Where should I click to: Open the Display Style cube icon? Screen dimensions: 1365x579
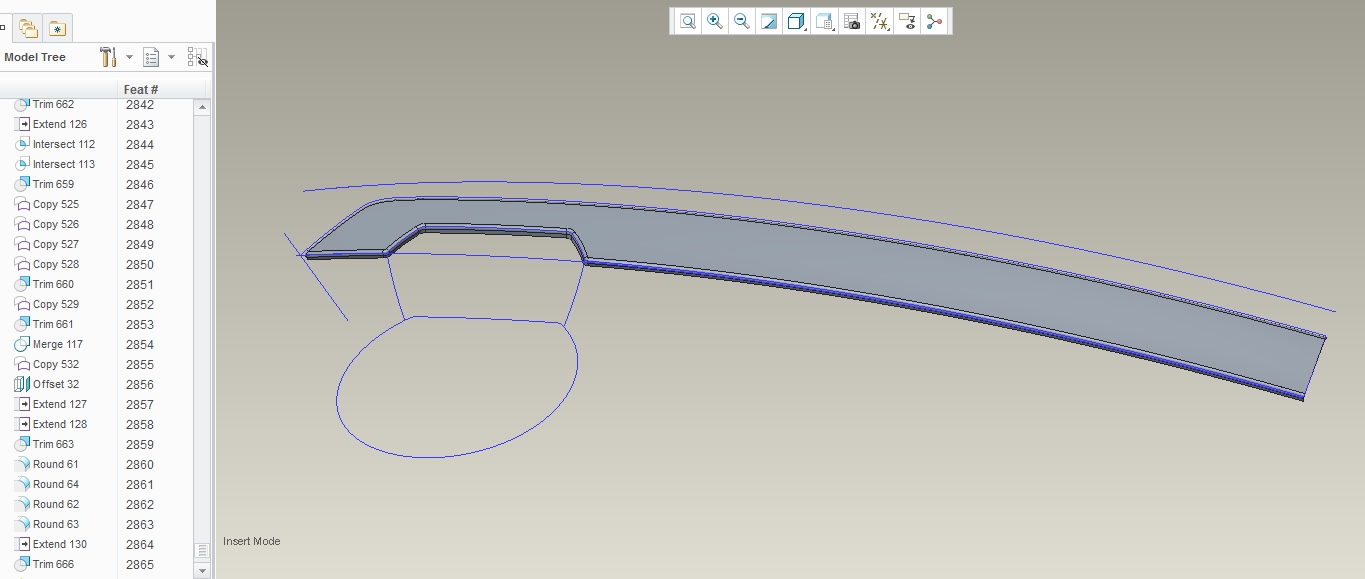coord(796,21)
